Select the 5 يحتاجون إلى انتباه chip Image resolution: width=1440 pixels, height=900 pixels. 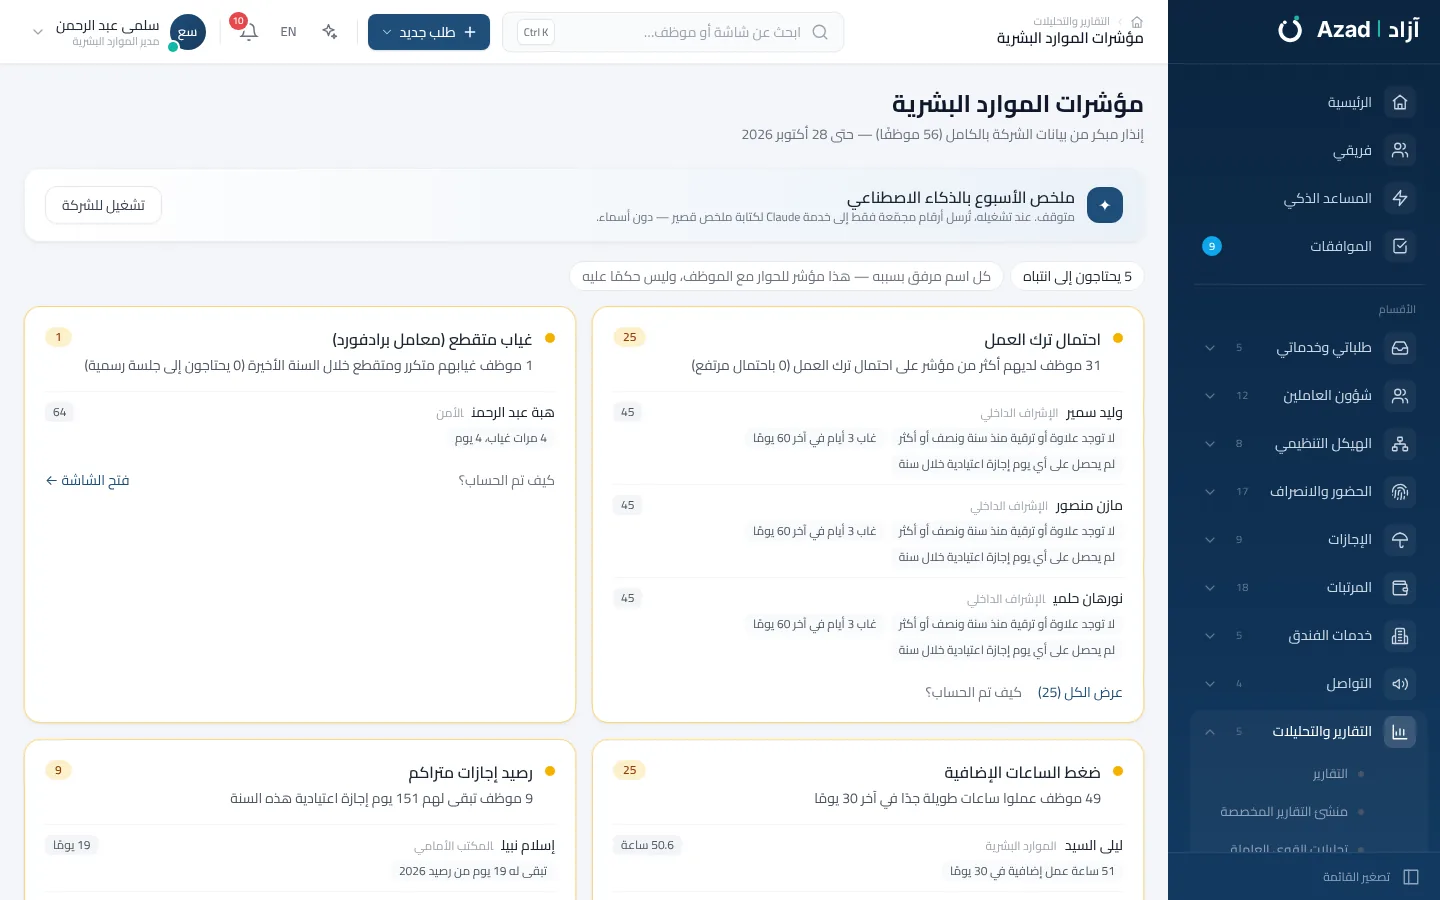click(1077, 276)
